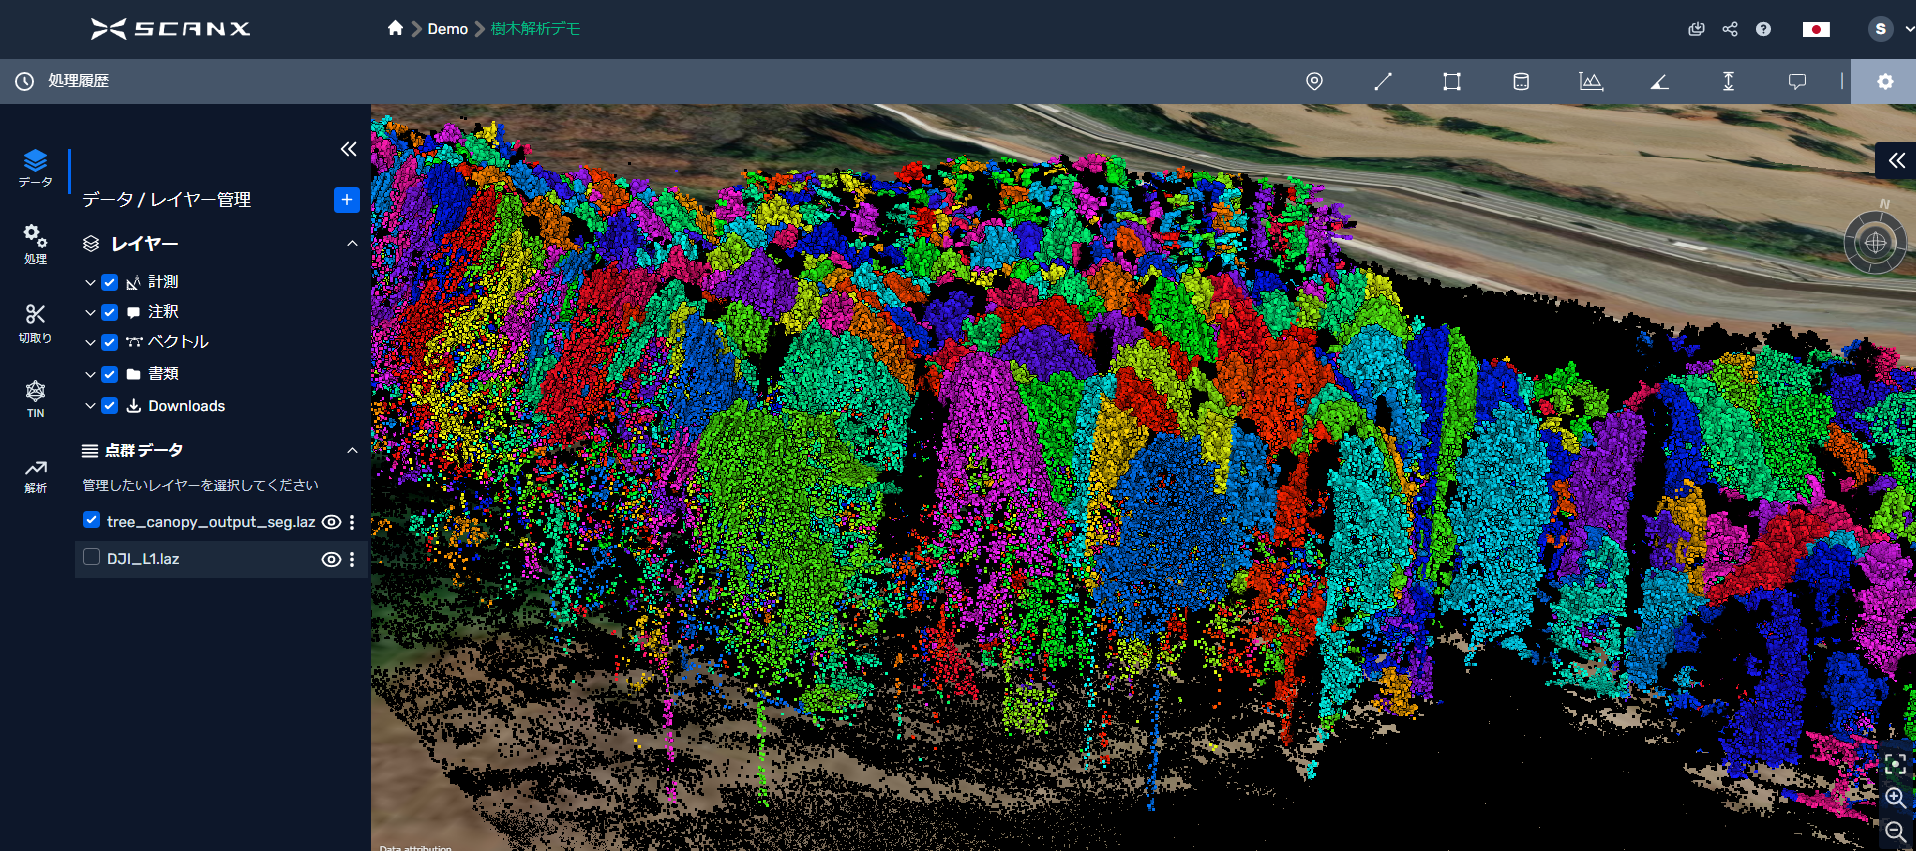Open viewer settings gear

point(1884,82)
